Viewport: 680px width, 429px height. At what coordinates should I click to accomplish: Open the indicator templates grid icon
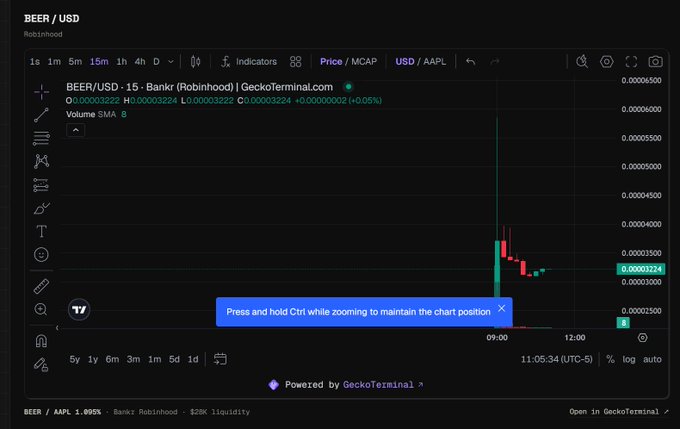[295, 62]
